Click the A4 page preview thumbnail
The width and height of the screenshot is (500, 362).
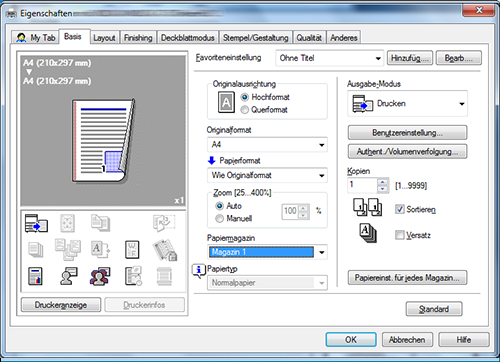pos(103,141)
